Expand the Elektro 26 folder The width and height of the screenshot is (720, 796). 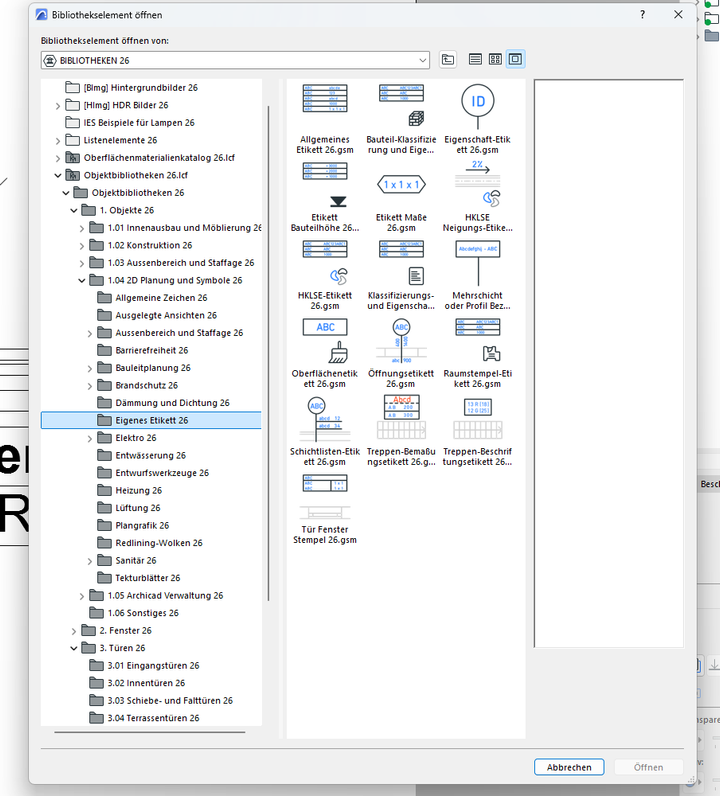tap(90, 439)
